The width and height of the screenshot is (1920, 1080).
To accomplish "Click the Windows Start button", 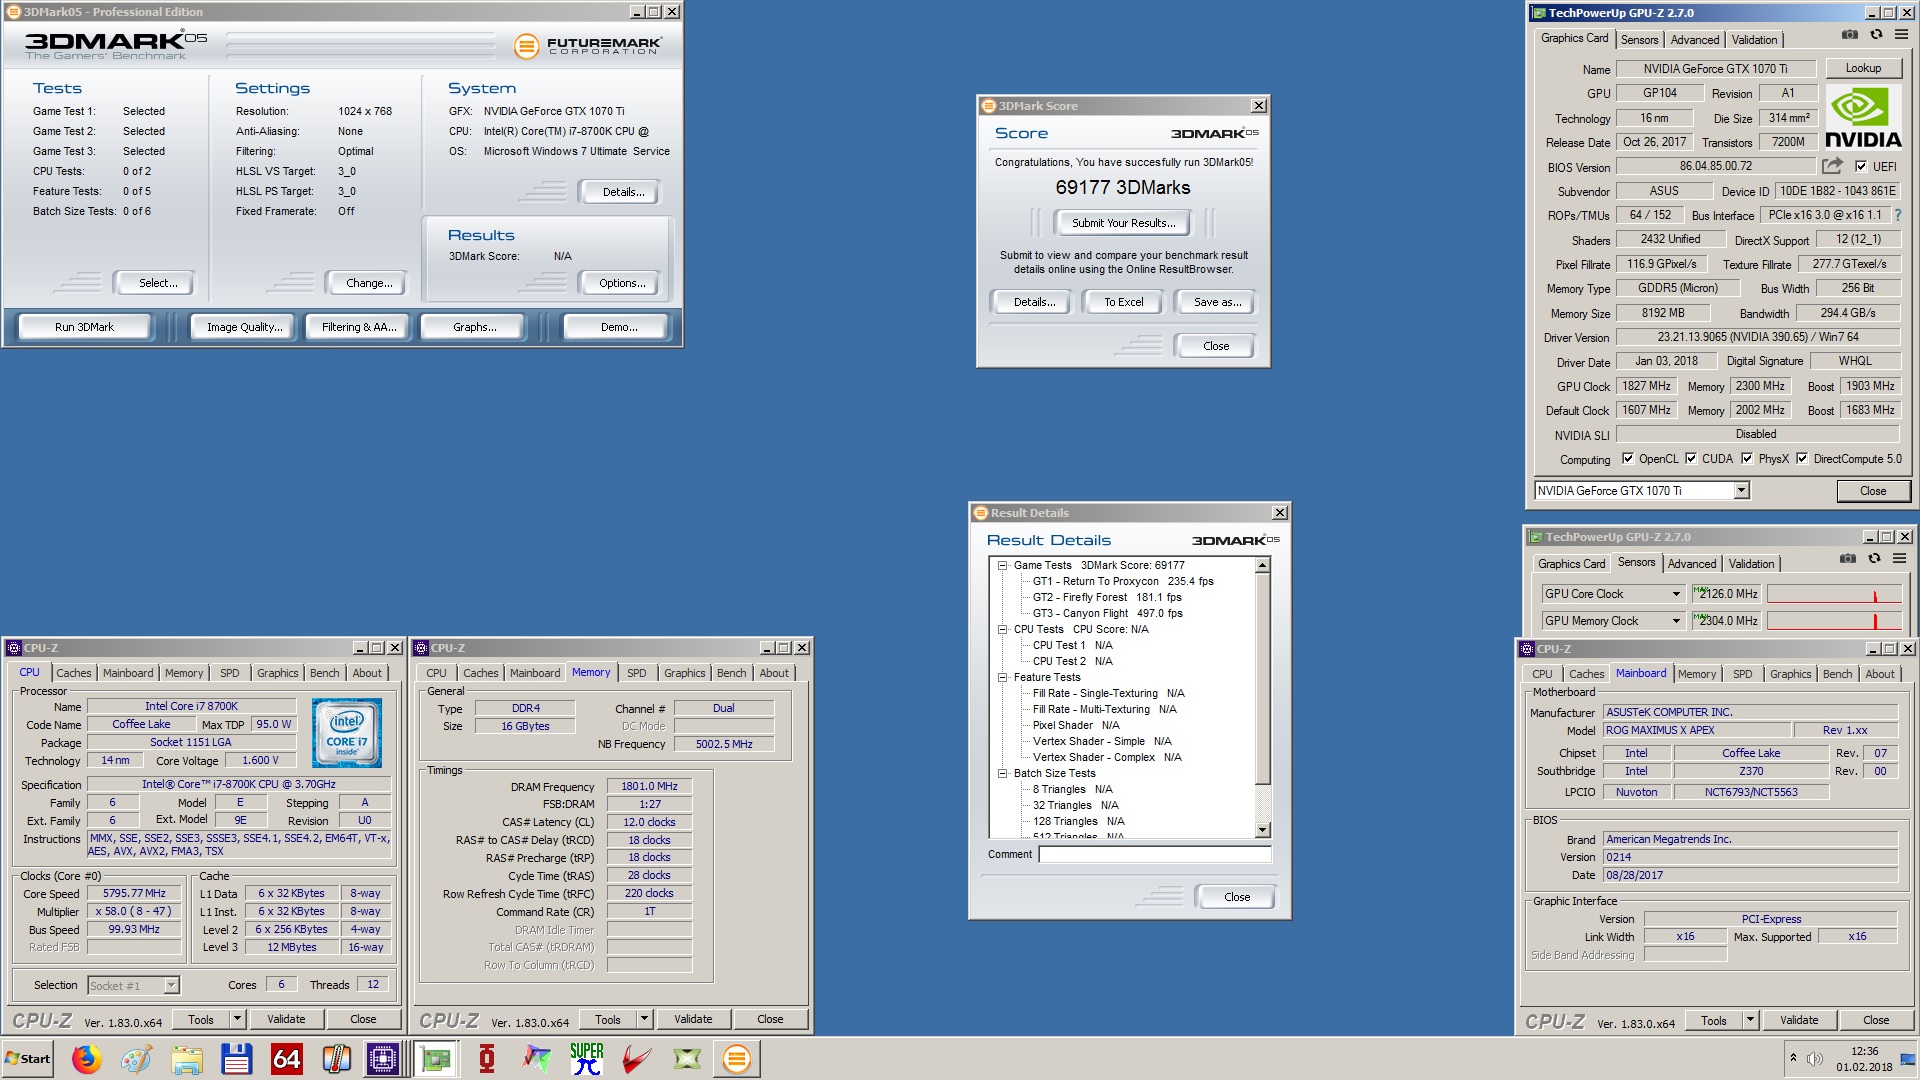I will (28, 1058).
